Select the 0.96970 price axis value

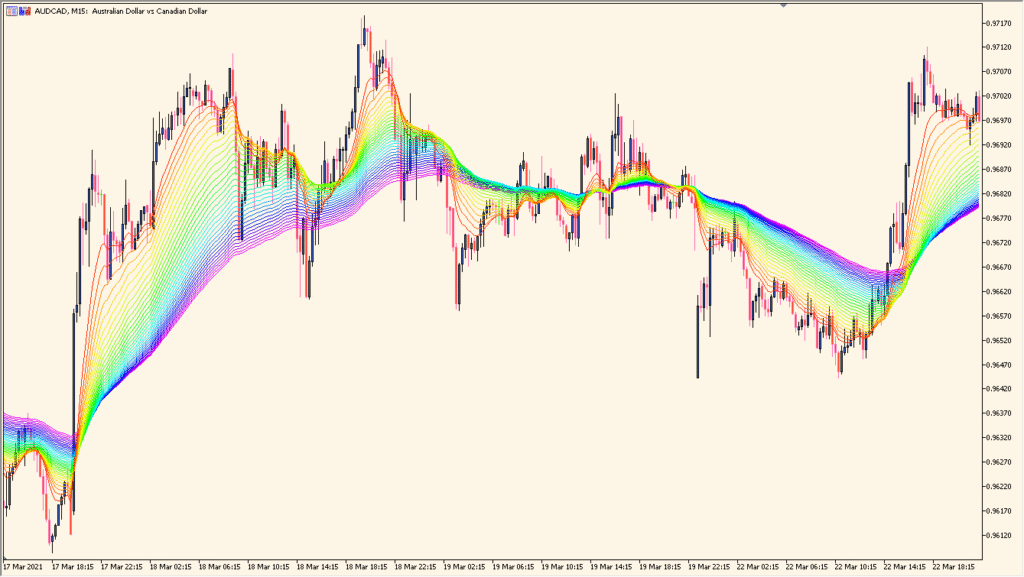[x=998, y=121]
